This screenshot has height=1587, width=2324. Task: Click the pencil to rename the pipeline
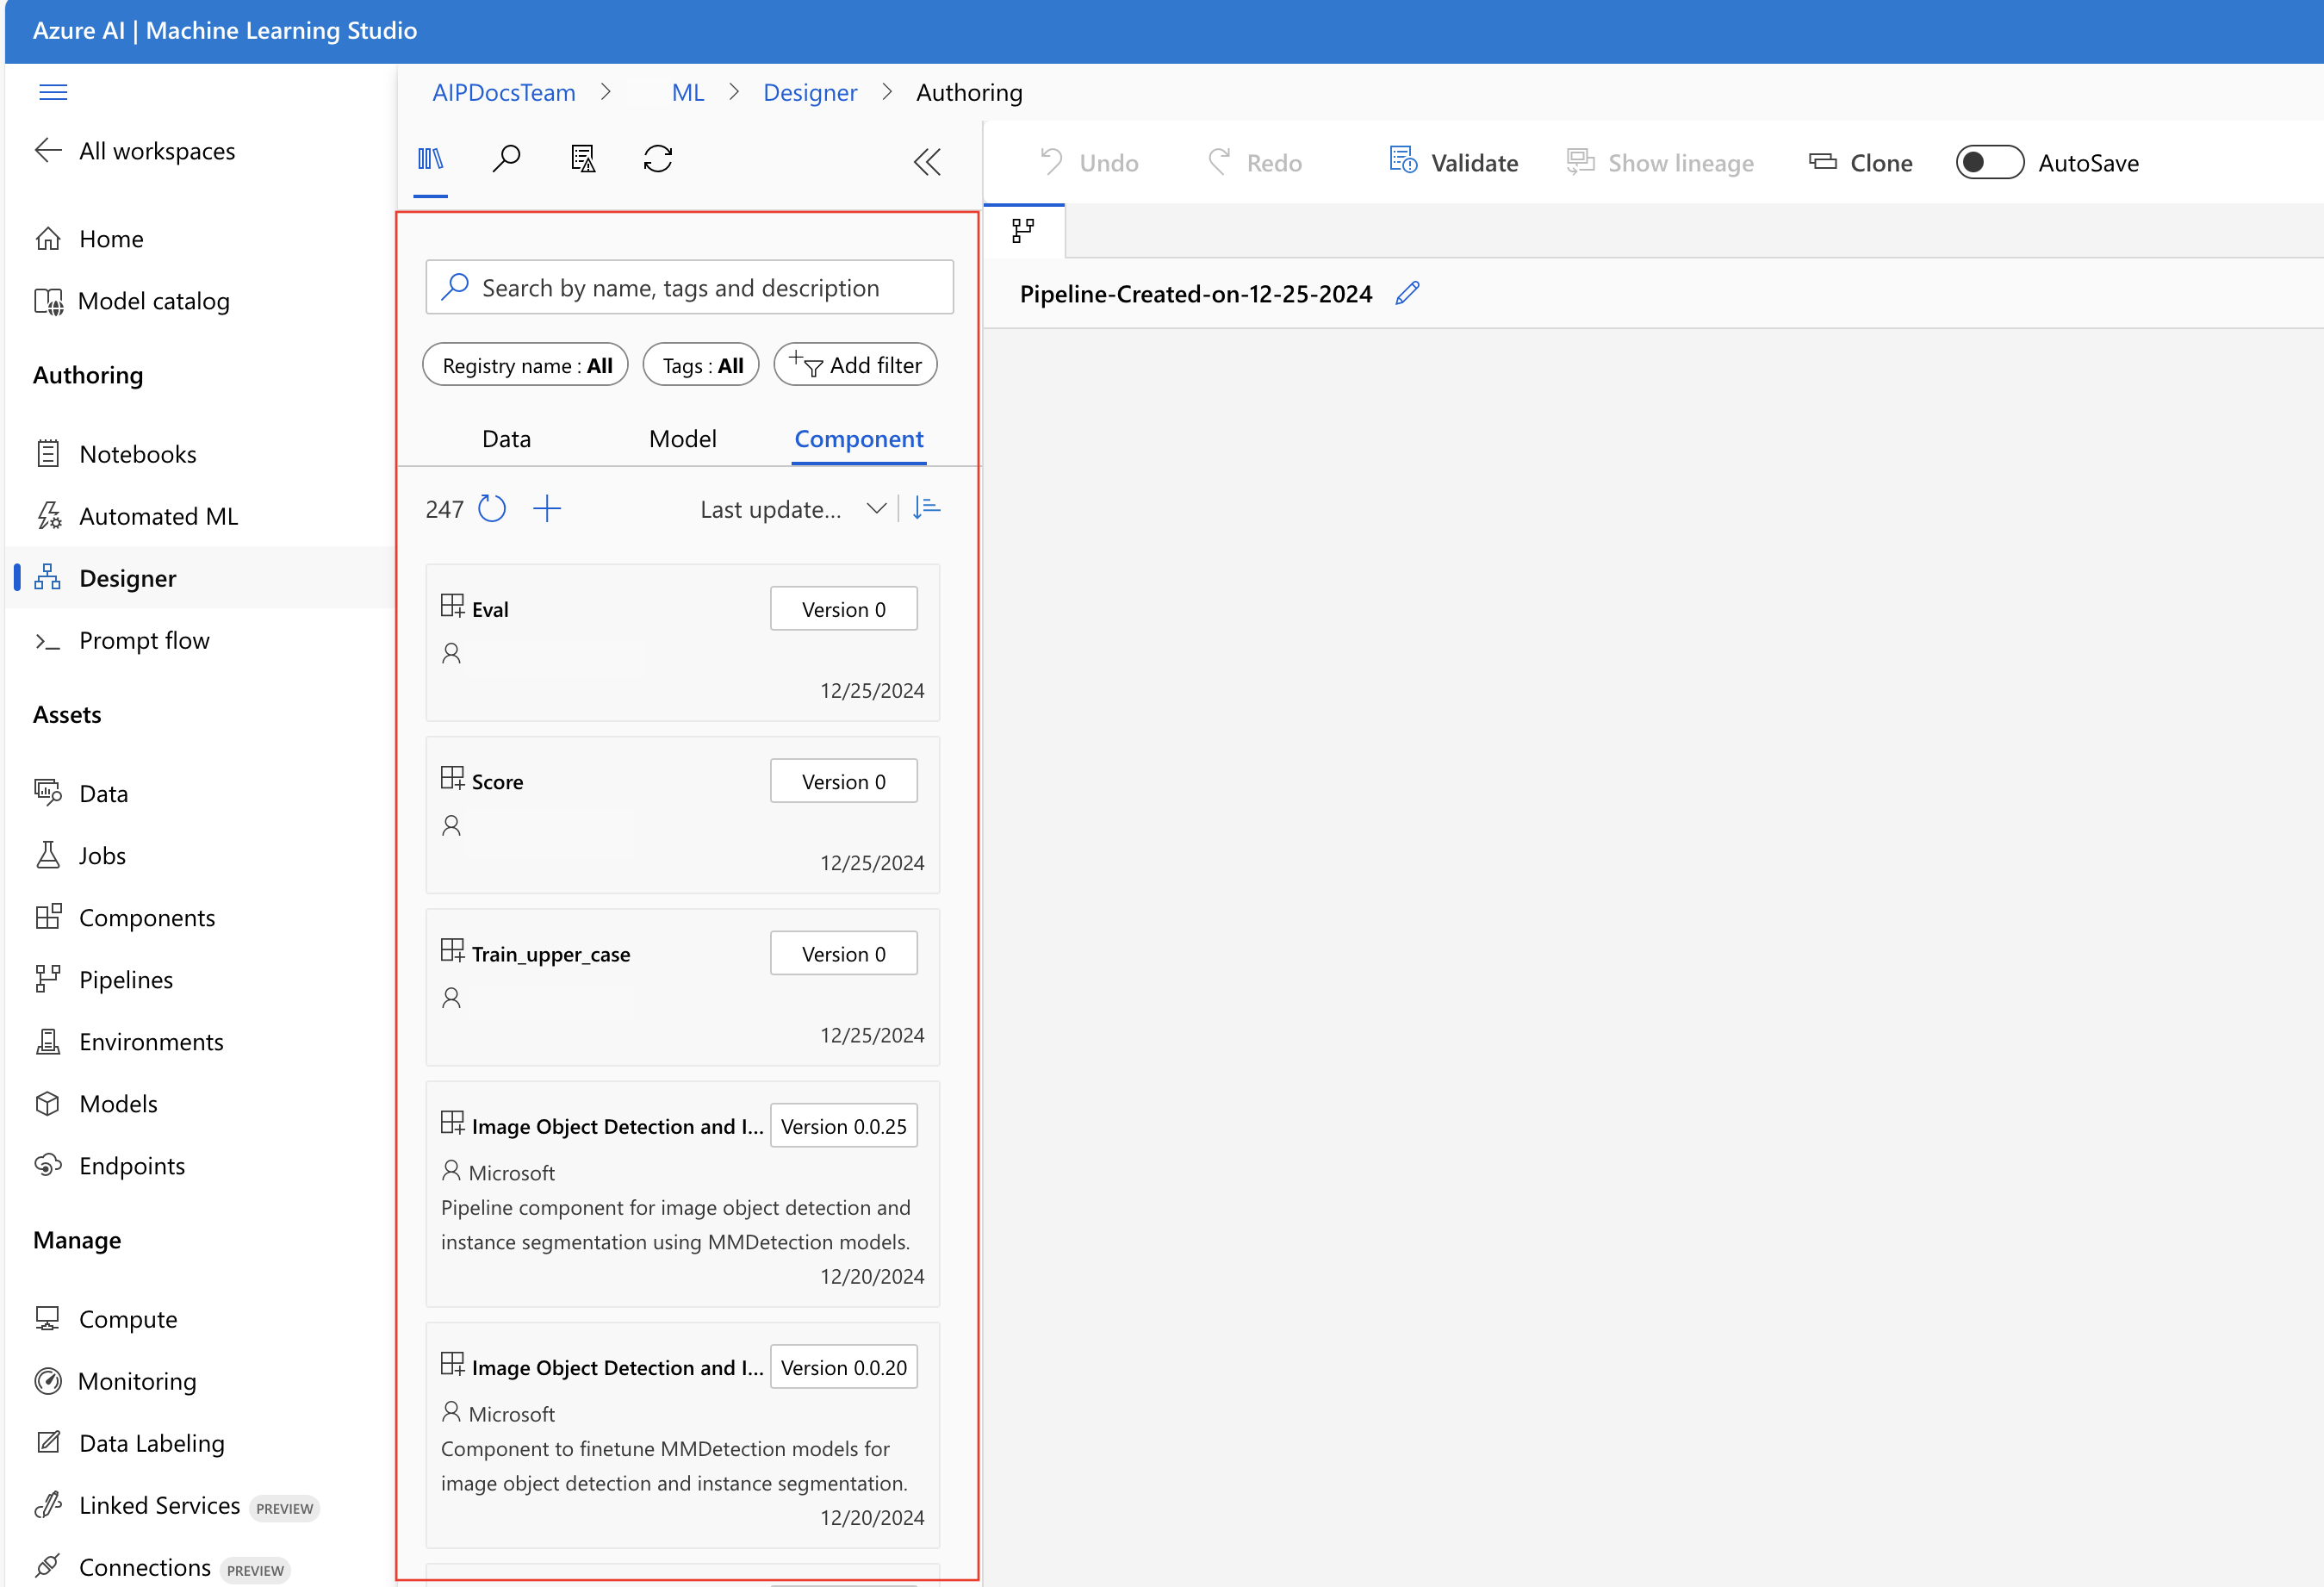(1407, 293)
